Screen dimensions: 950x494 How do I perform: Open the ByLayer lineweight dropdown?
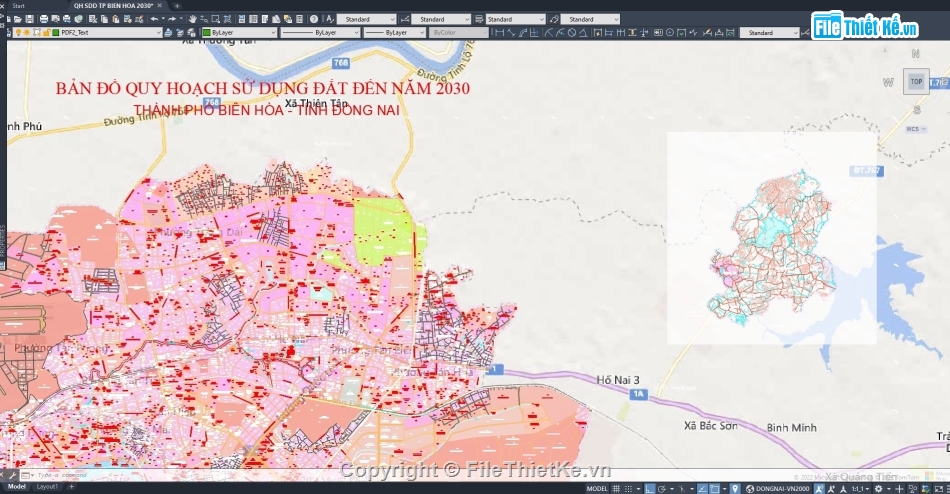(395, 33)
